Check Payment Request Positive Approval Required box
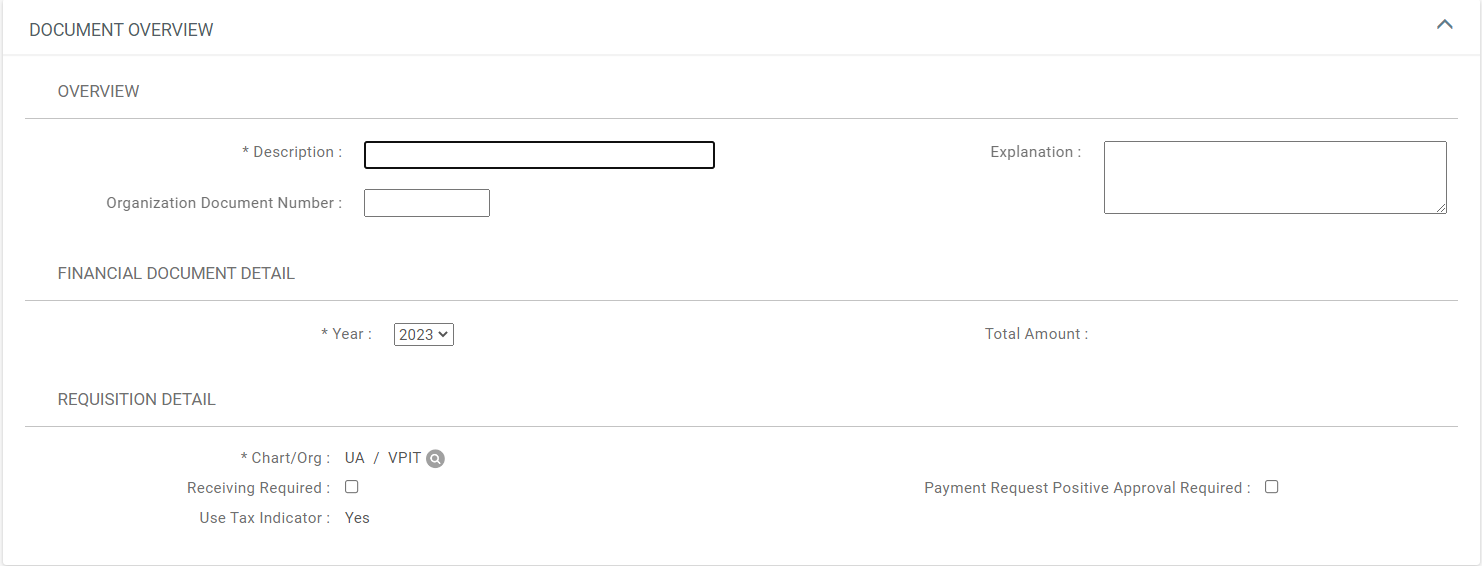This screenshot has width=1482, height=566. point(1271,487)
